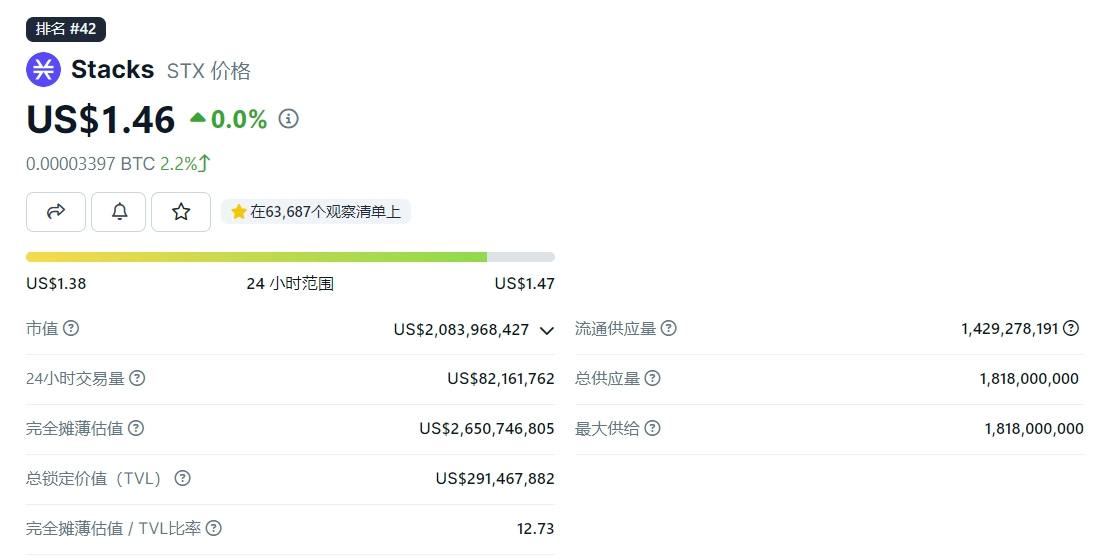Click the BTC price arrow 2.2%
This screenshot has height=557, width=1117.
click(x=186, y=163)
